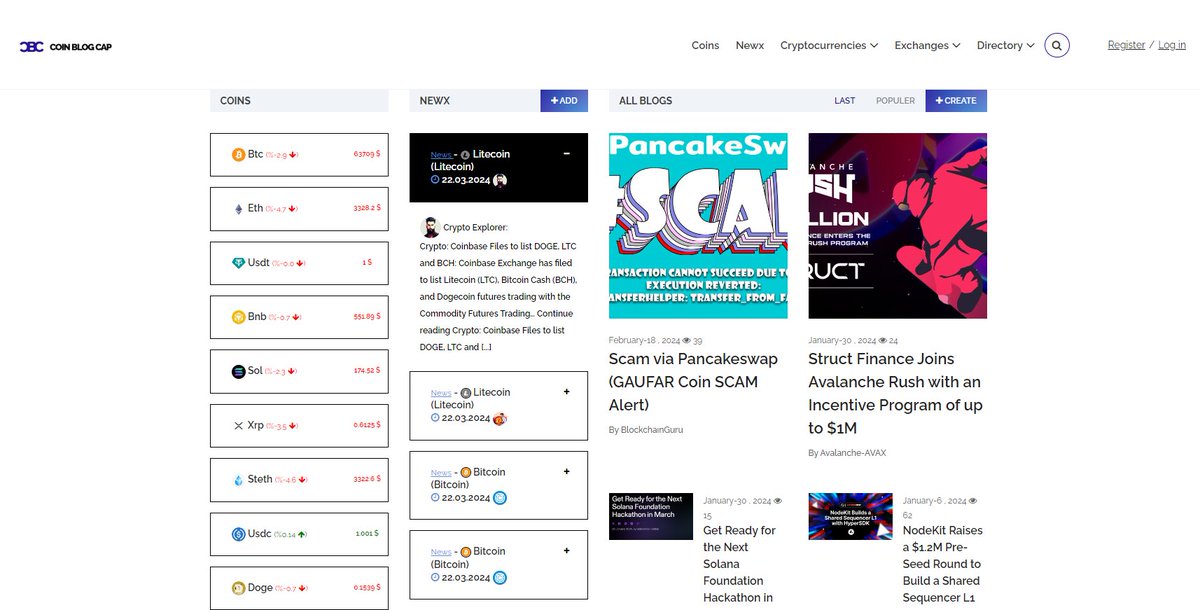Click the Usdc coin icon
This screenshot has width=1200, height=610.
(238, 534)
